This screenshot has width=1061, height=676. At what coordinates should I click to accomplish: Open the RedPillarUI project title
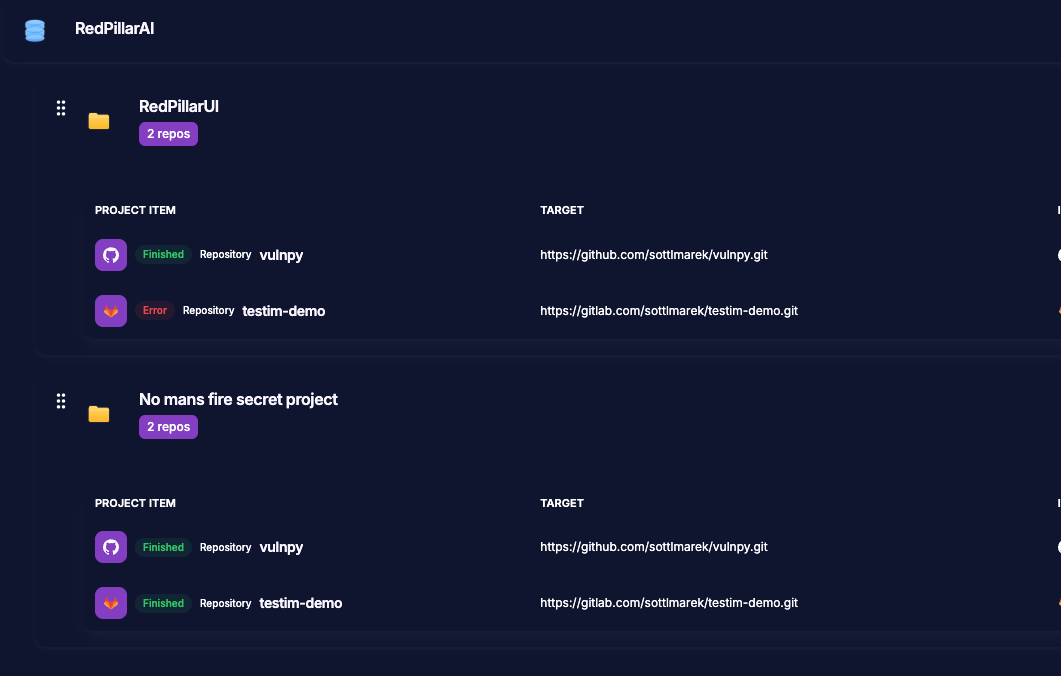point(179,106)
